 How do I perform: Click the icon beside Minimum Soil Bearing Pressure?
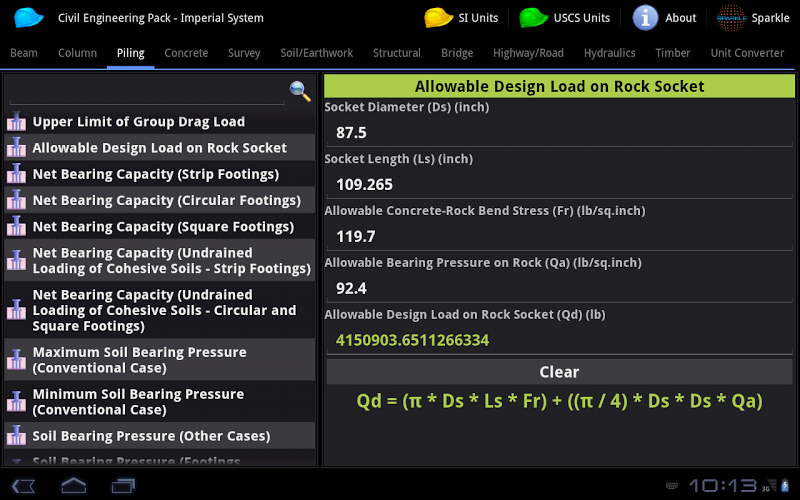pos(16,402)
